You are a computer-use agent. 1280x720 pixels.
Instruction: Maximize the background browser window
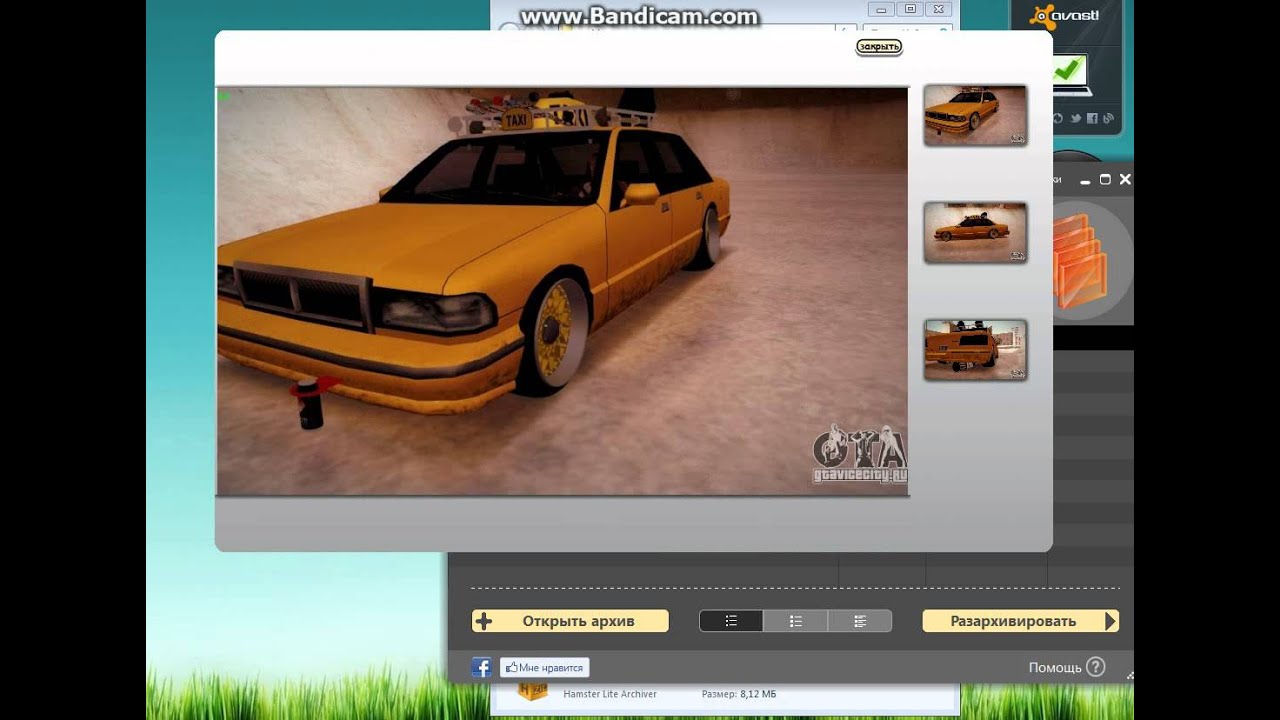[910, 9]
